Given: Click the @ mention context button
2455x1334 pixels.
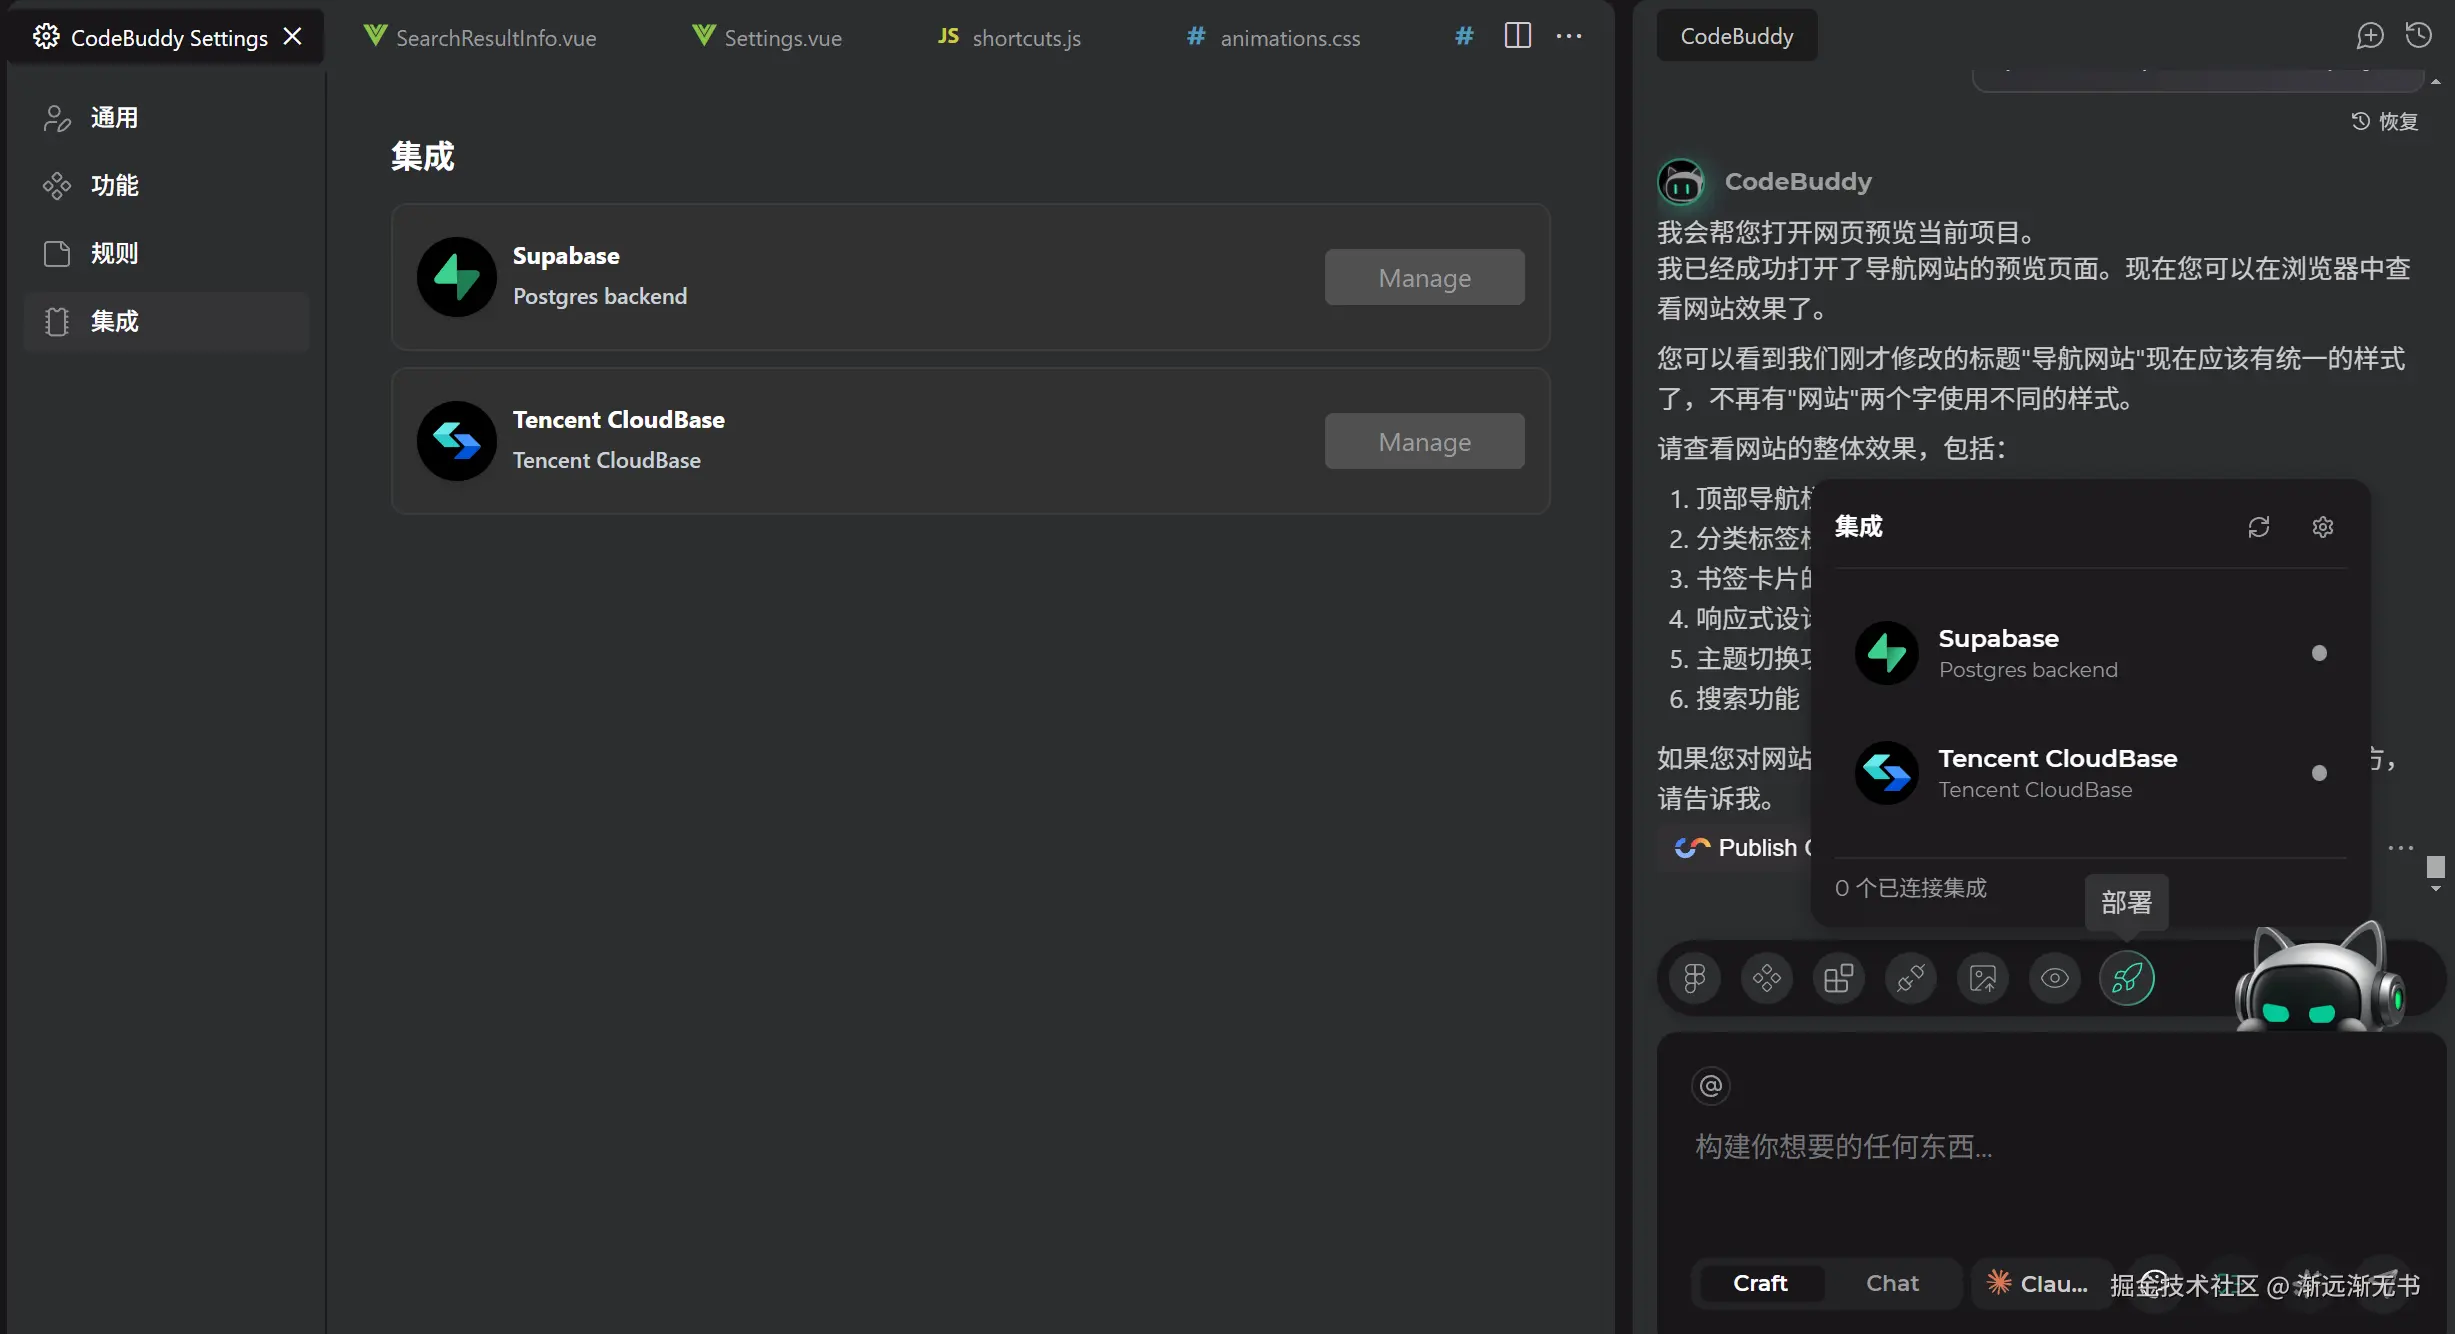Looking at the screenshot, I should pyautogui.click(x=1711, y=1086).
